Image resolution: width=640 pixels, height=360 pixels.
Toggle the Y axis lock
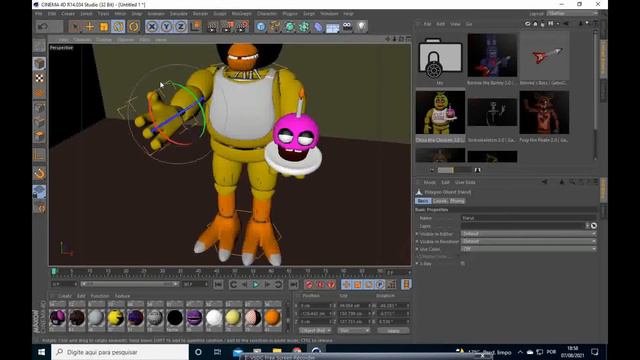click(x=166, y=27)
